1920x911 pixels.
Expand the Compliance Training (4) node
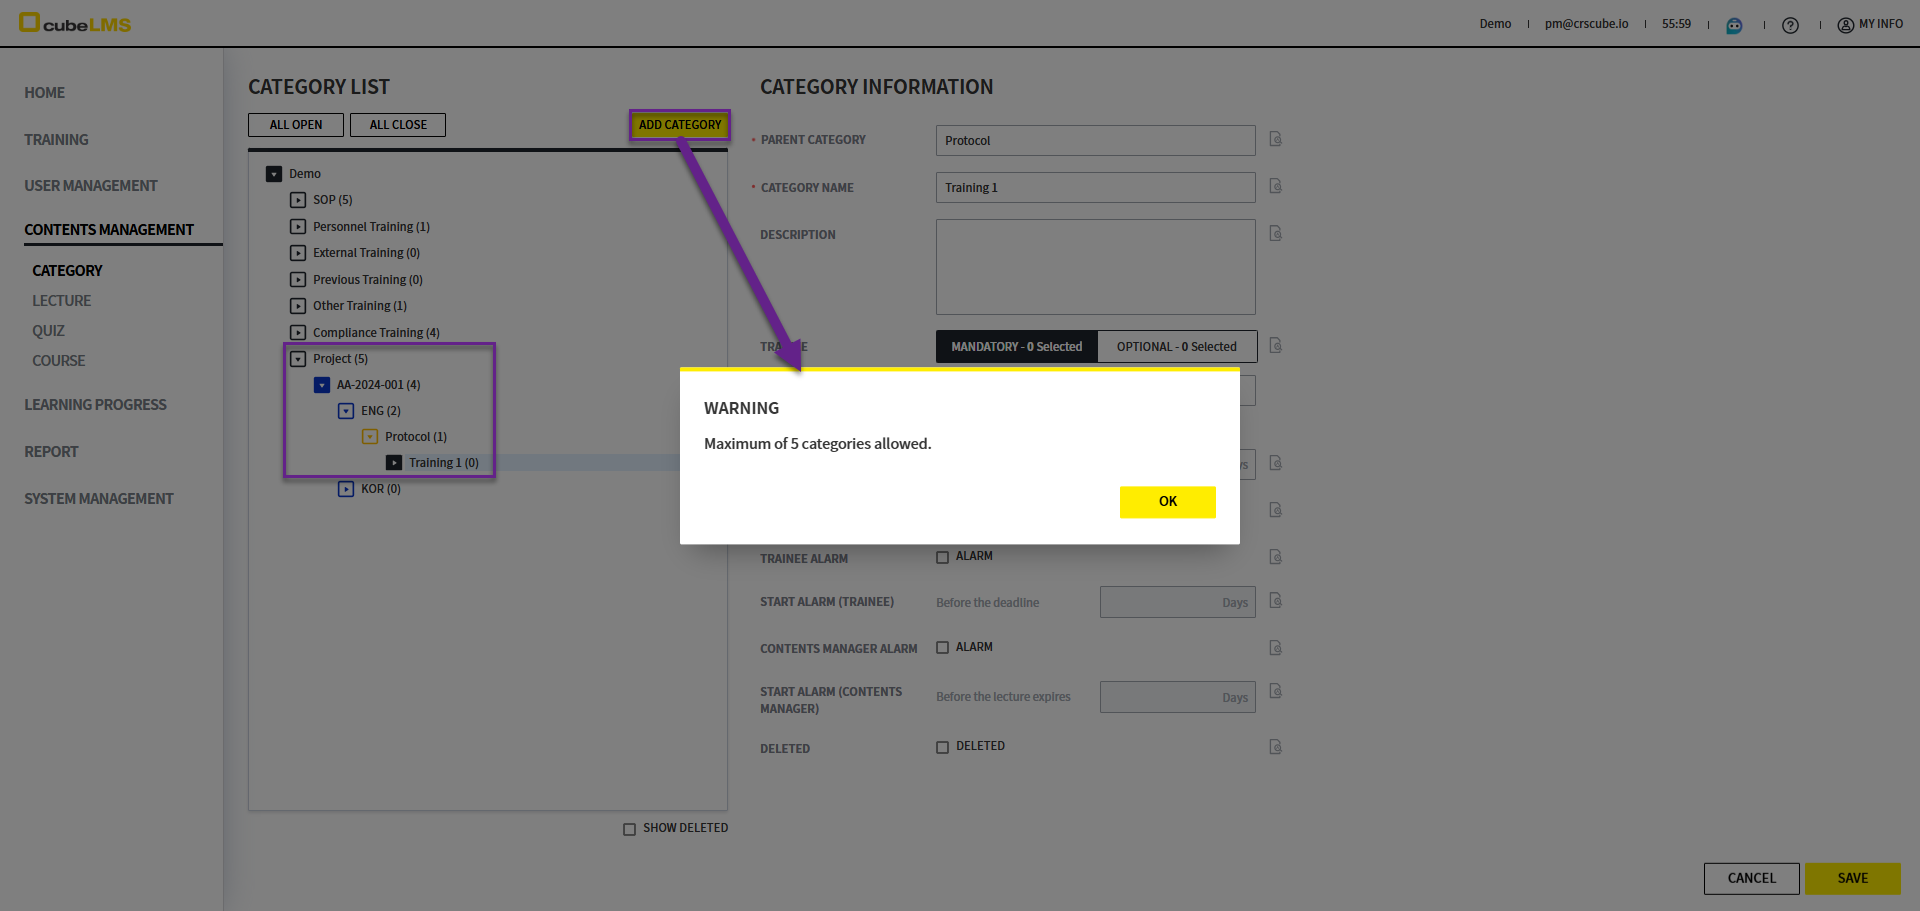tap(298, 333)
